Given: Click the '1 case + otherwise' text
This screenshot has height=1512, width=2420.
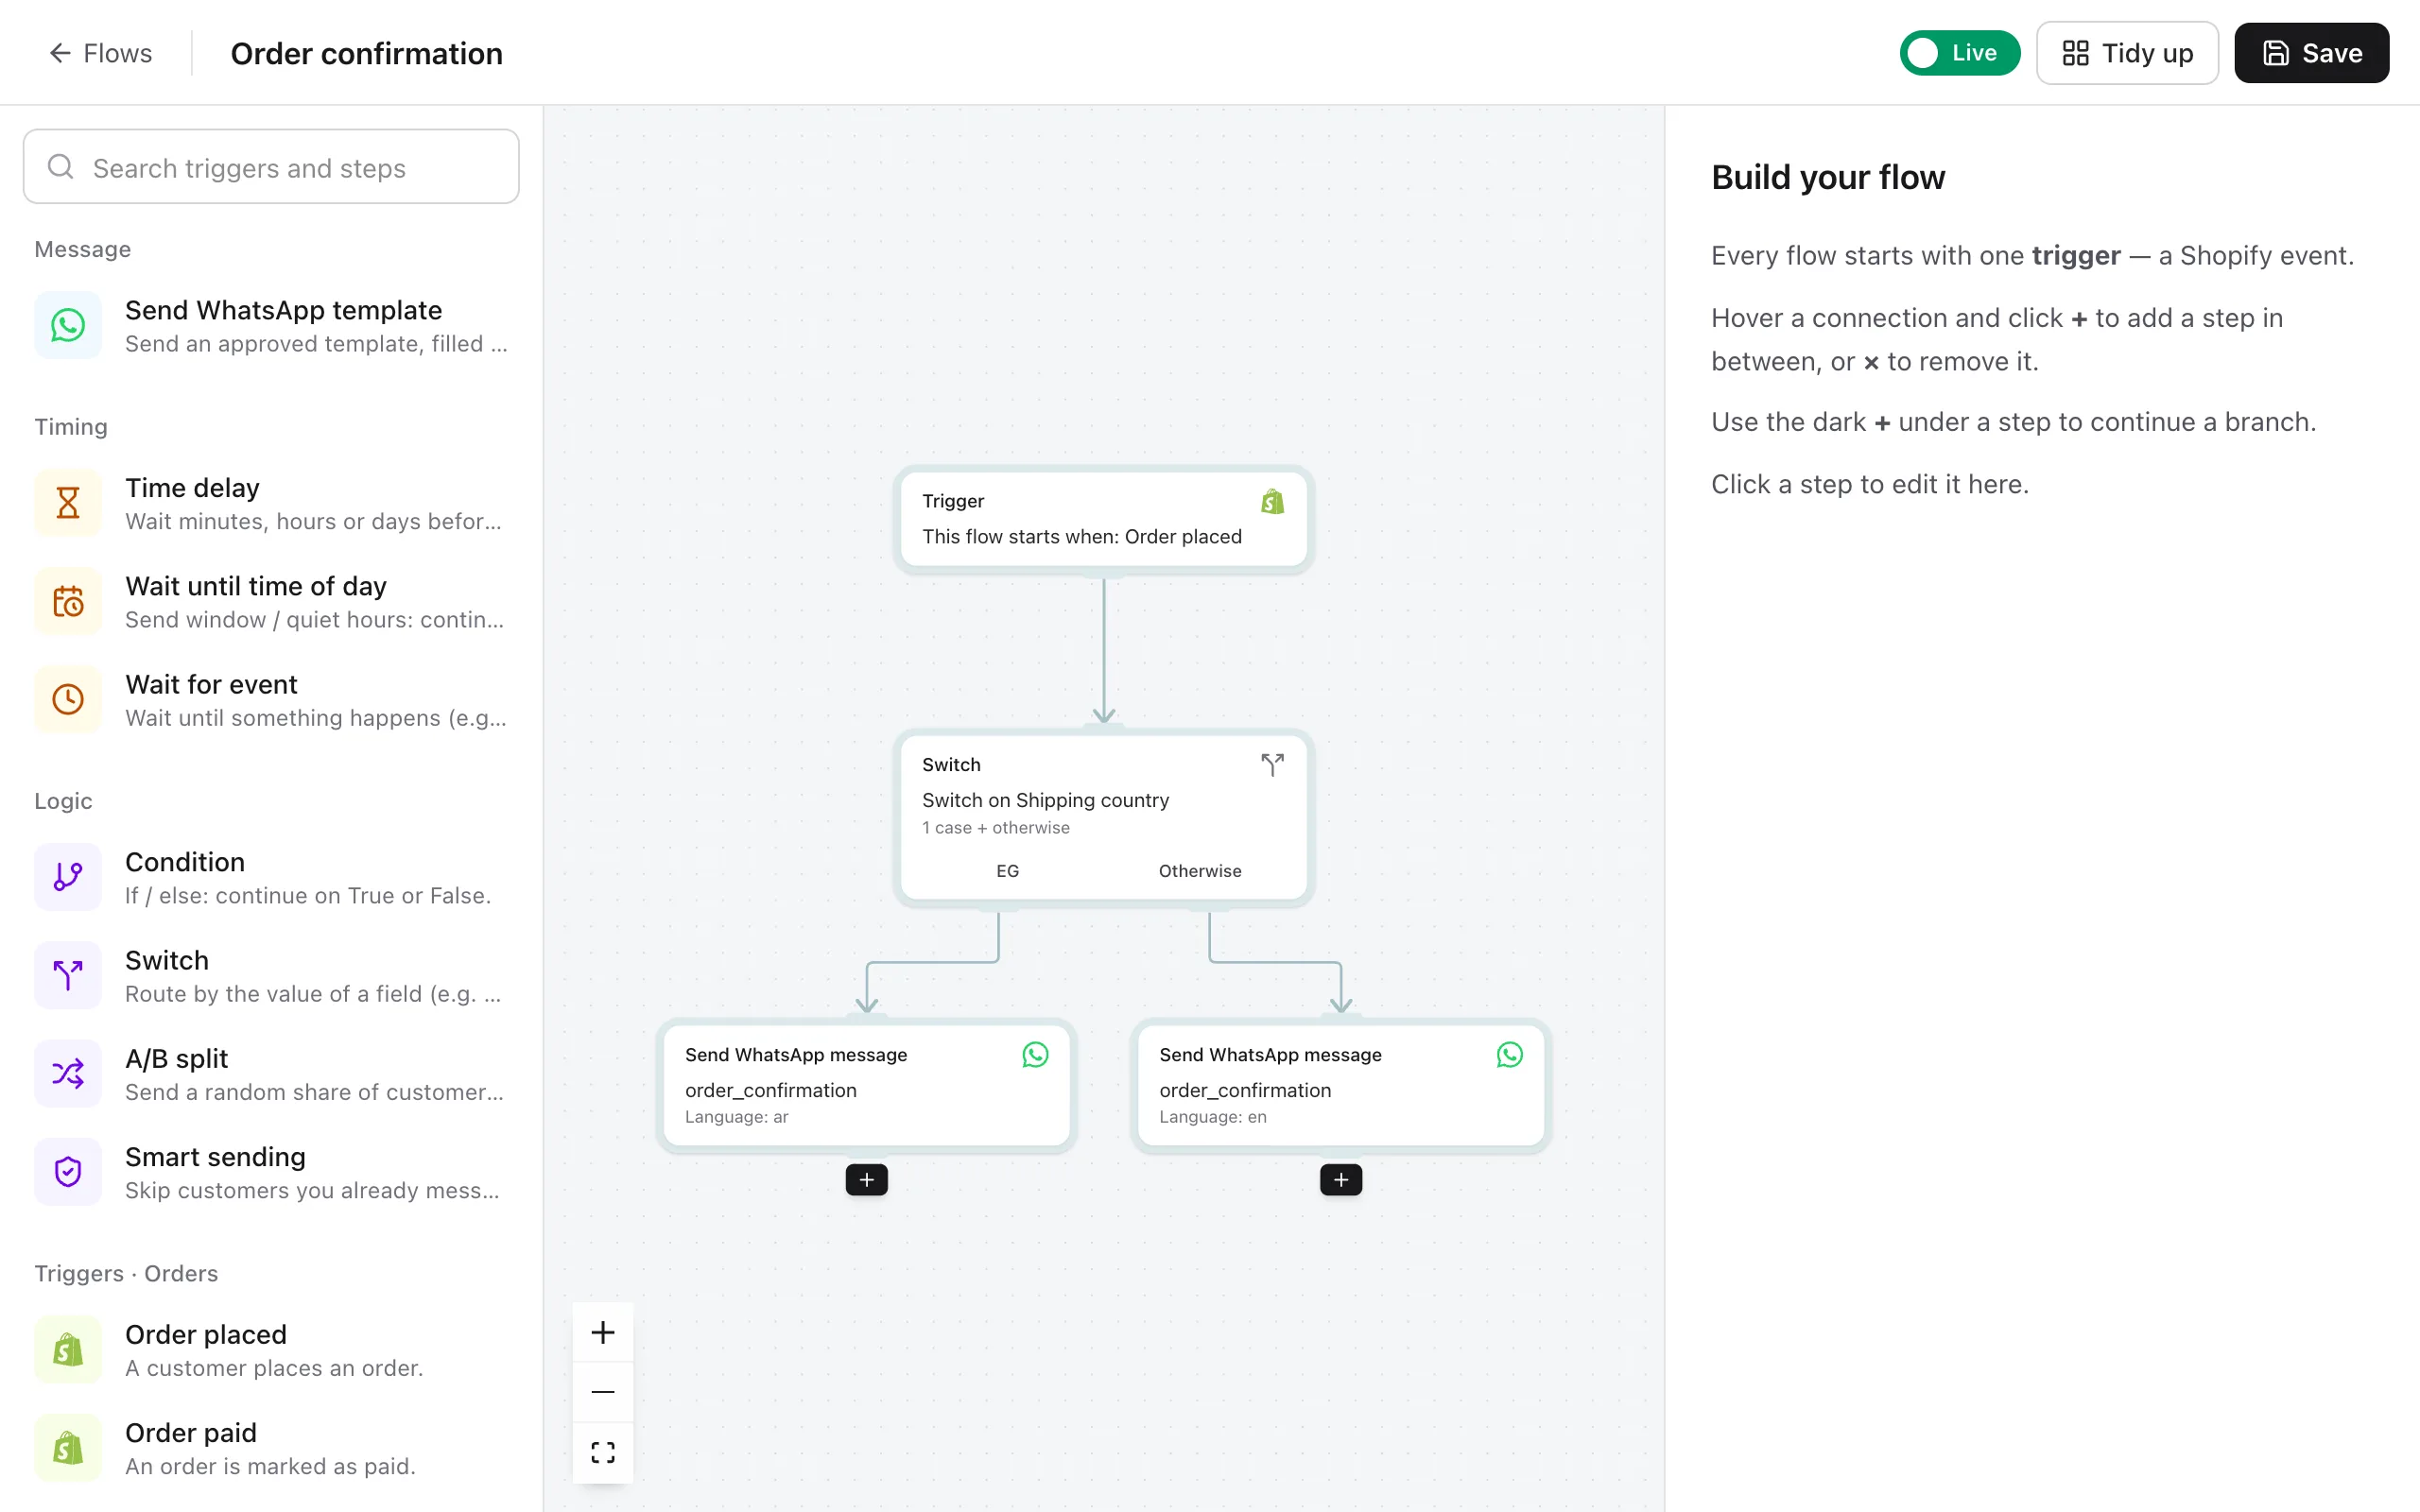Looking at the screenshot, I should [x=995, y=828].
